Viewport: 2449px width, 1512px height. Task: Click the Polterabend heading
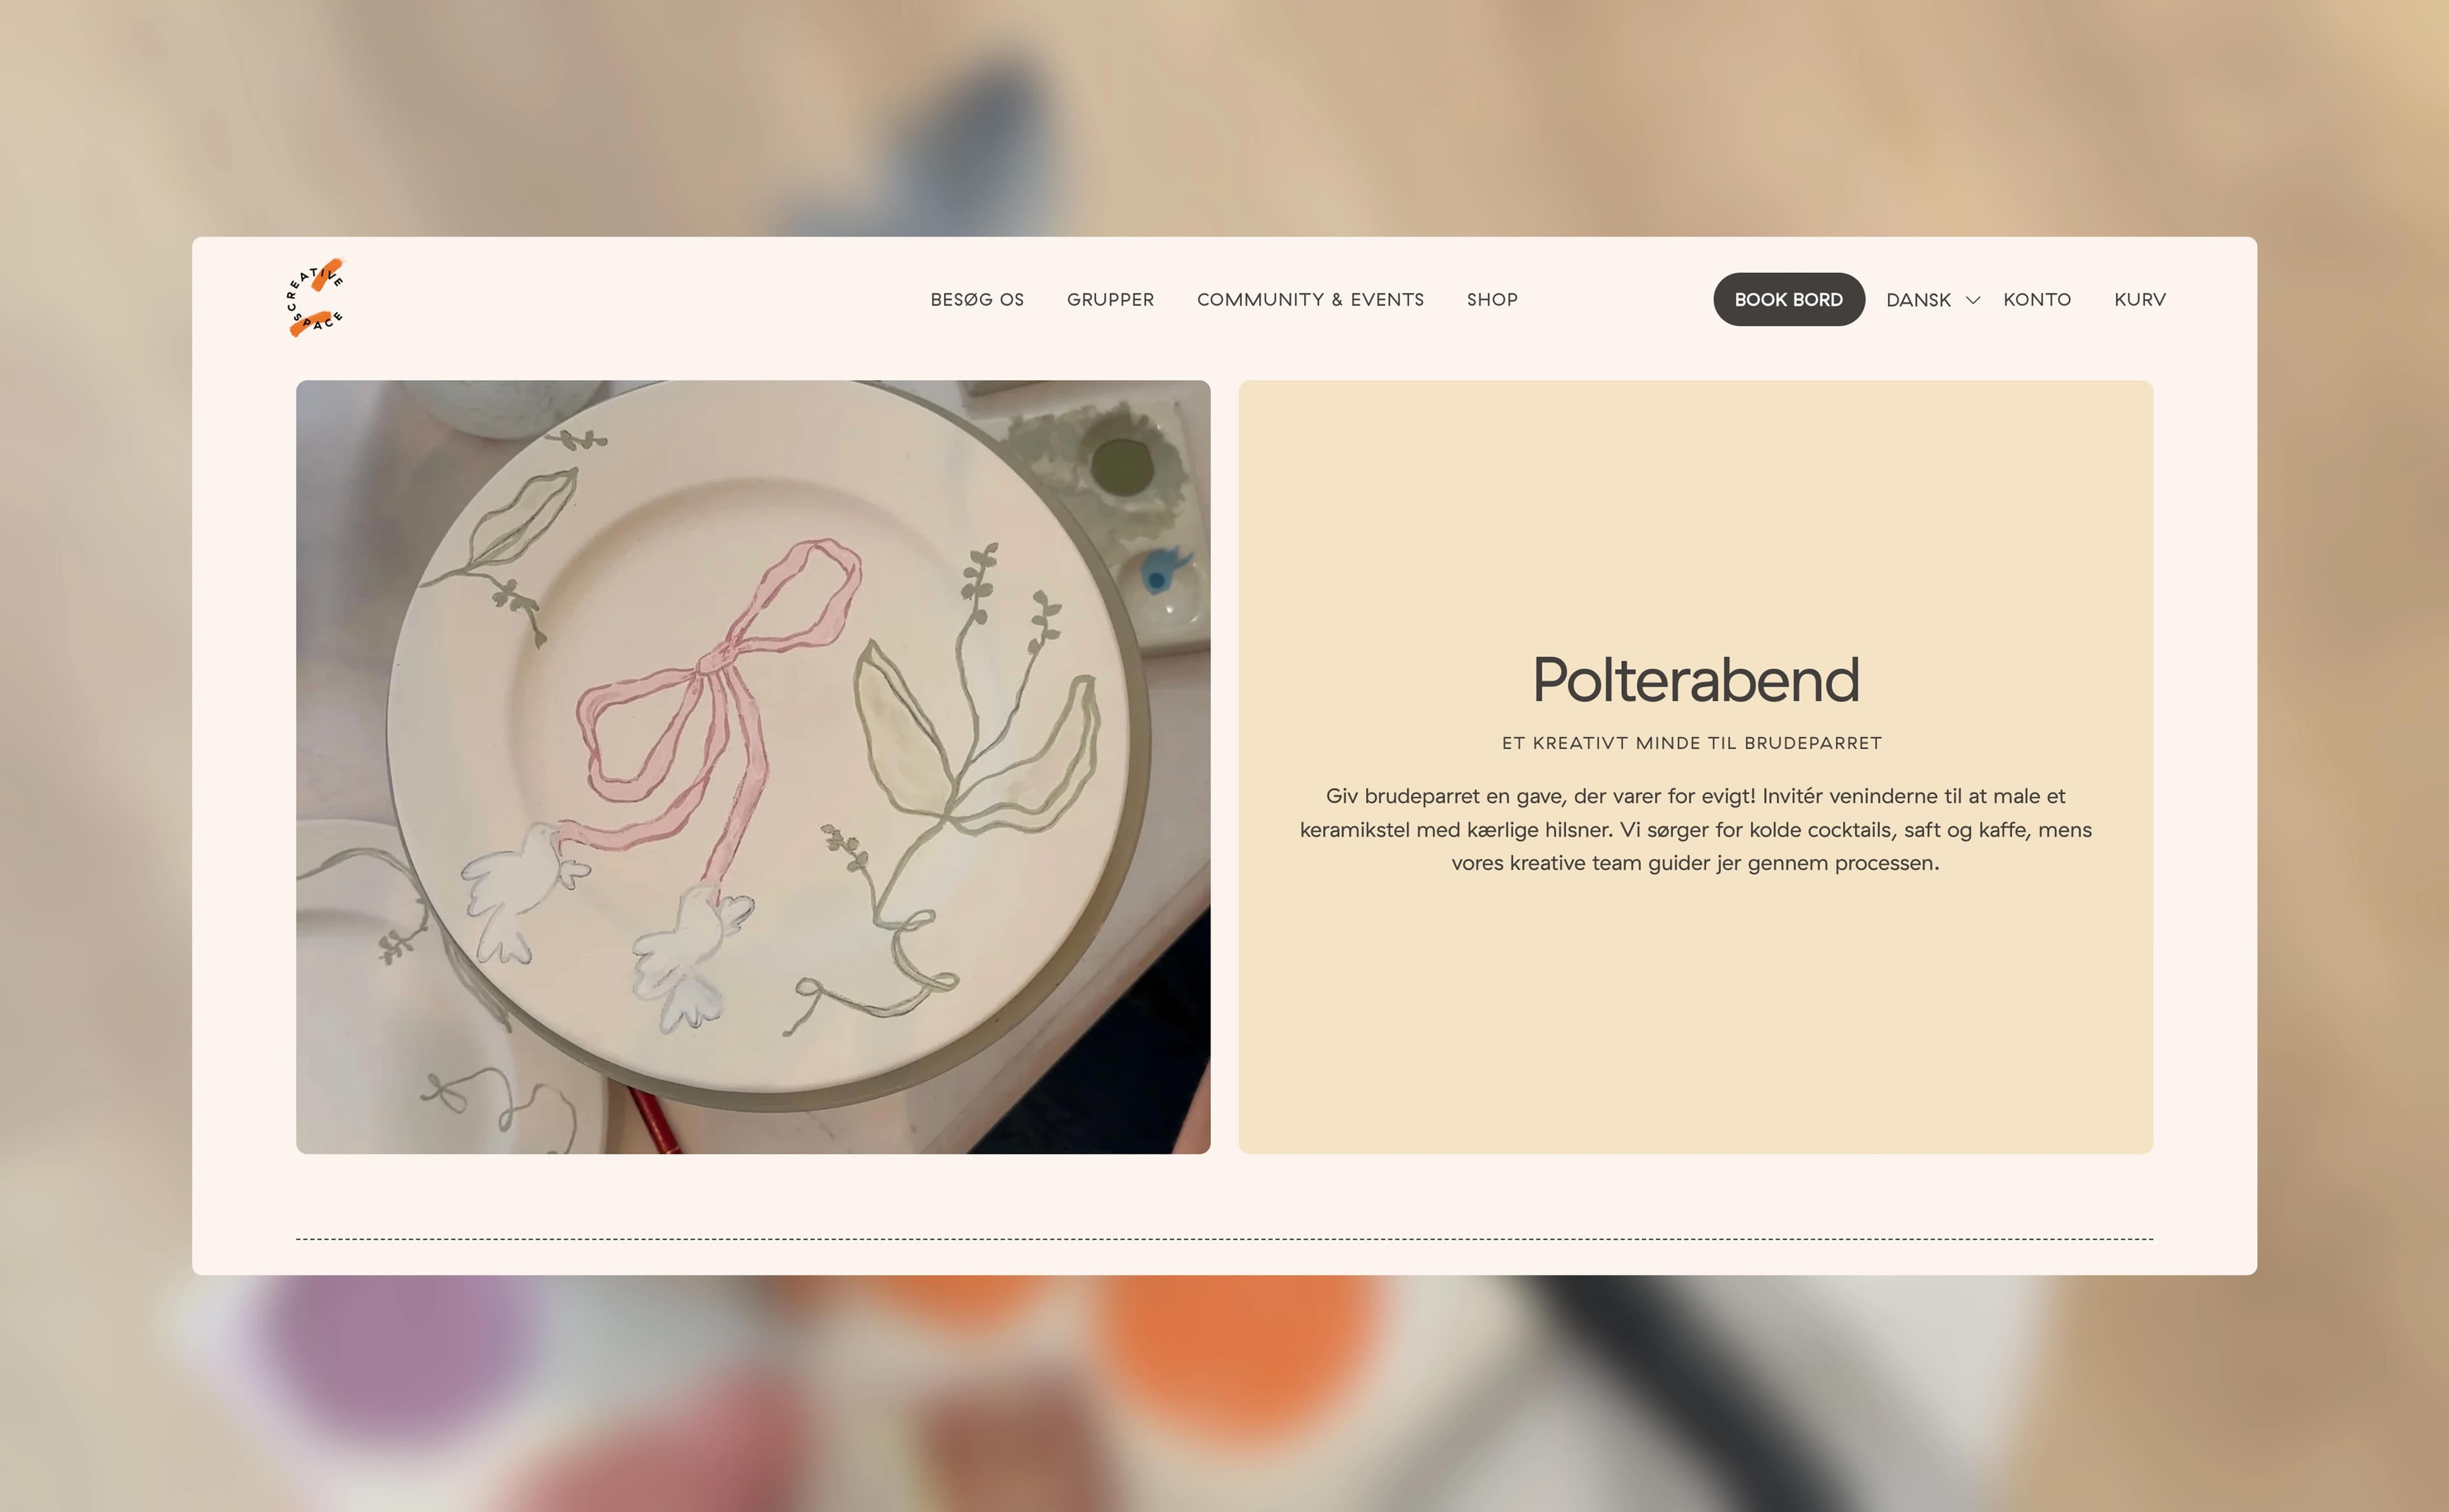pos(1695,680)
